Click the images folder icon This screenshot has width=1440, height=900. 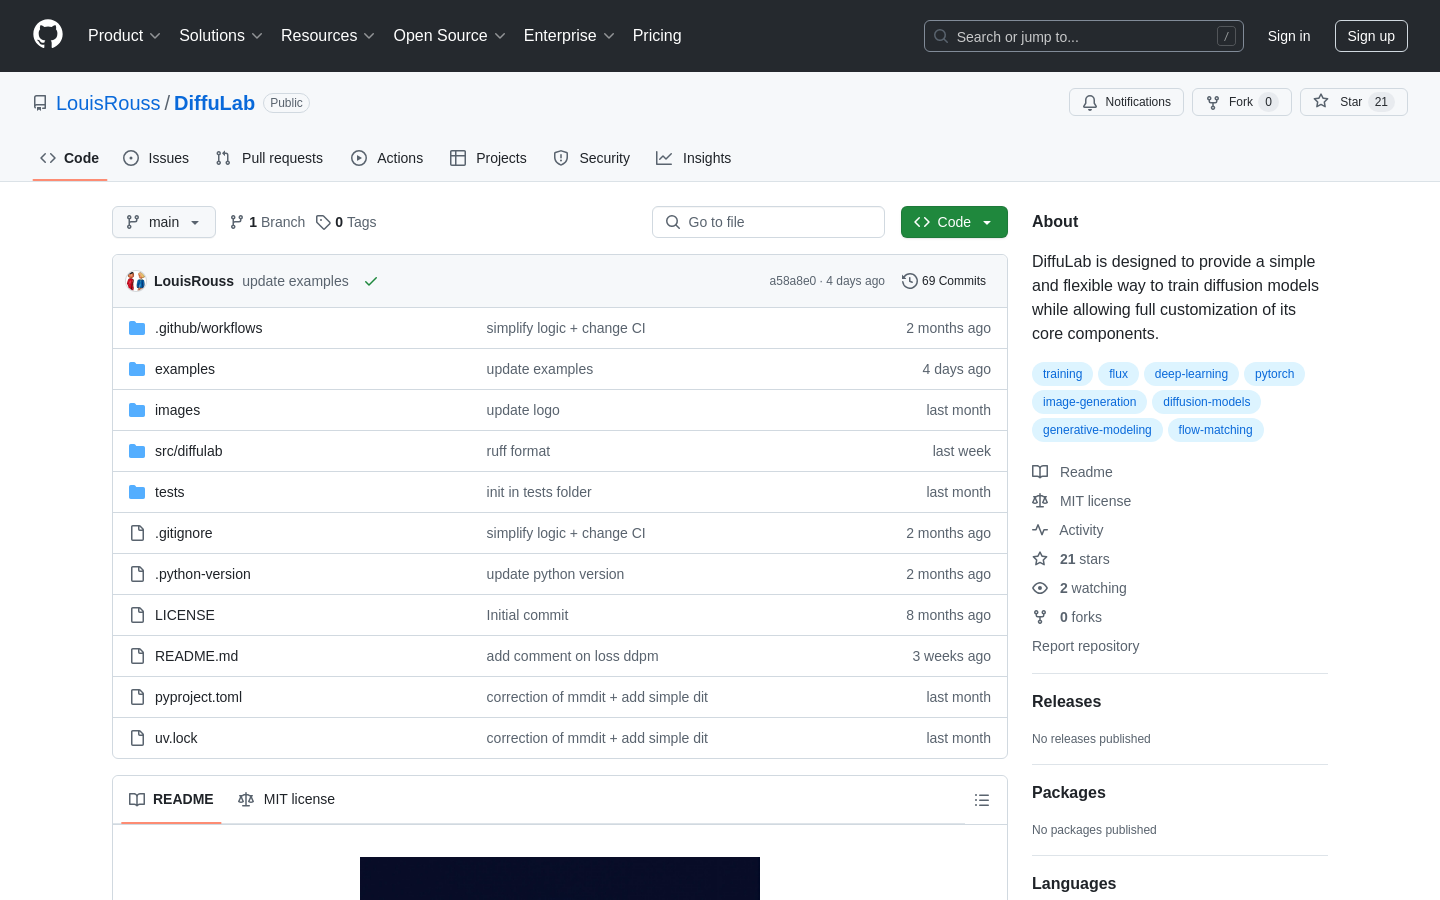(137, 410)
